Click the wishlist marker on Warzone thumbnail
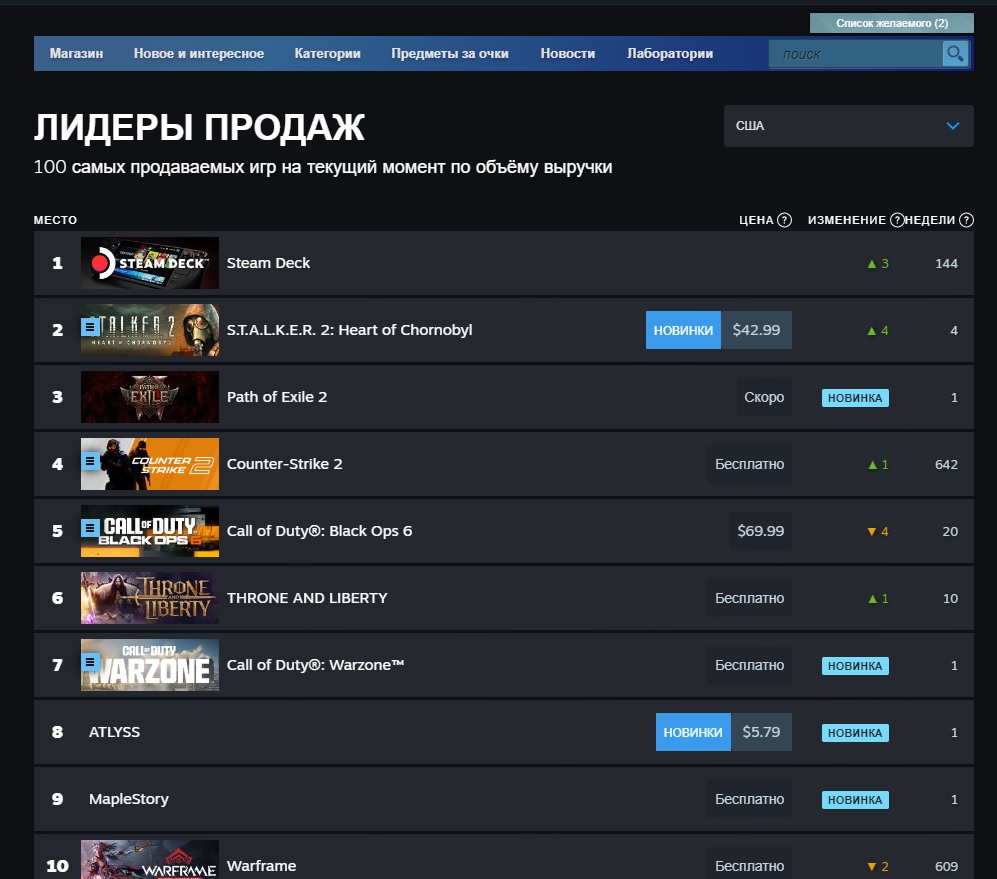The image size is (997, 879). pyautogui.click(x=90, y=662)
